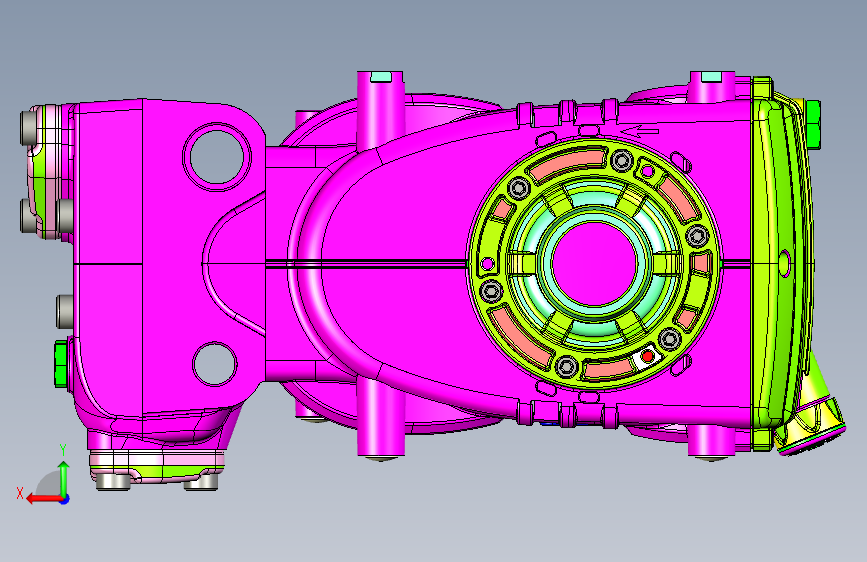Select the 'Y' label of the triad
Viewport: 867px width, 562px height.
(63, 450)
